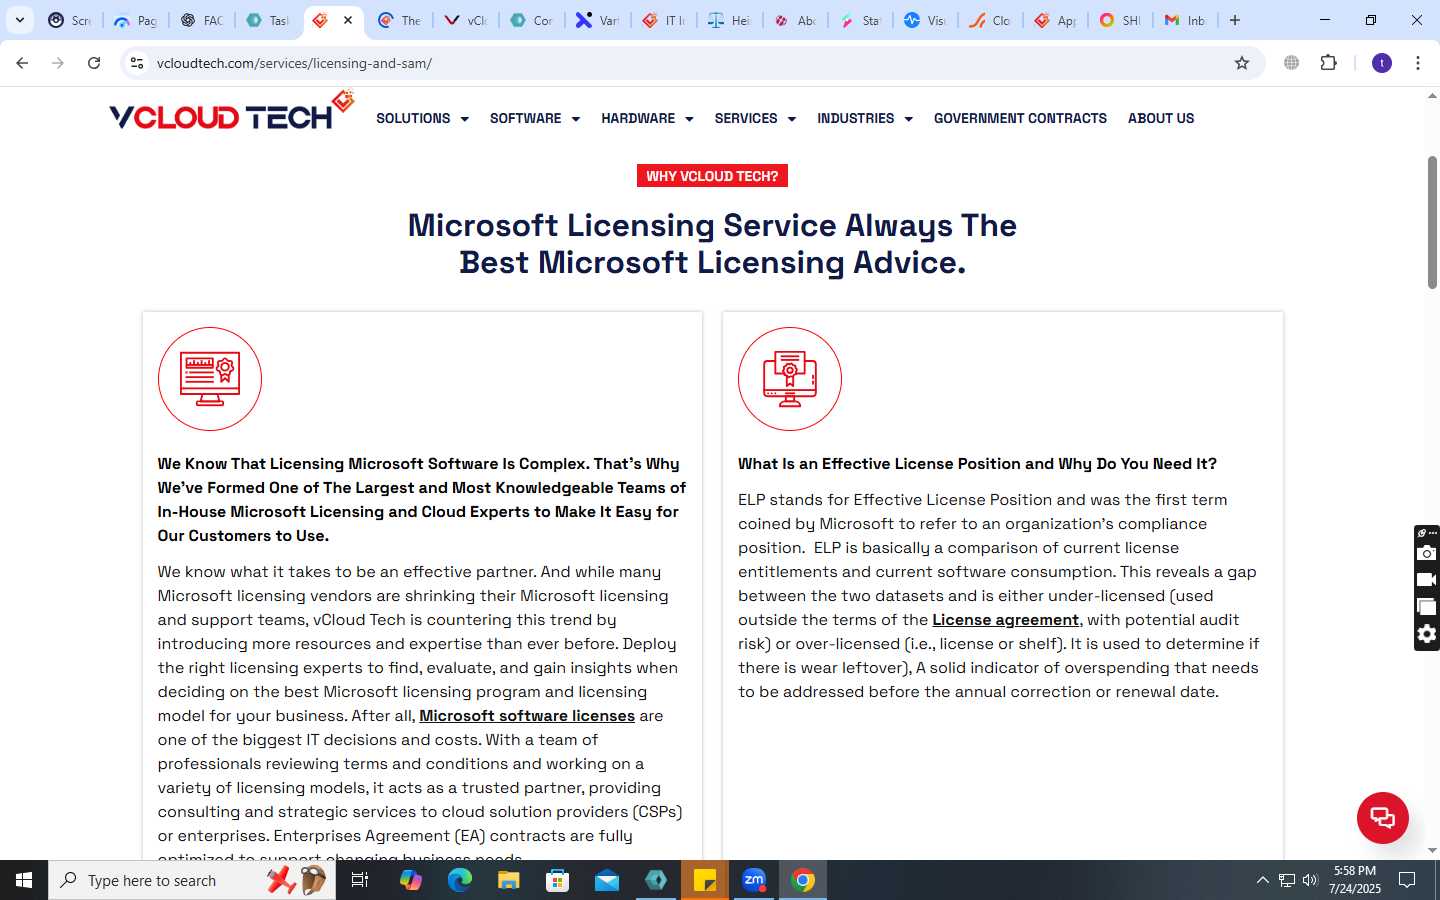Open Task View on taskbar
The image size is (1440, 900).
(360, 880)
